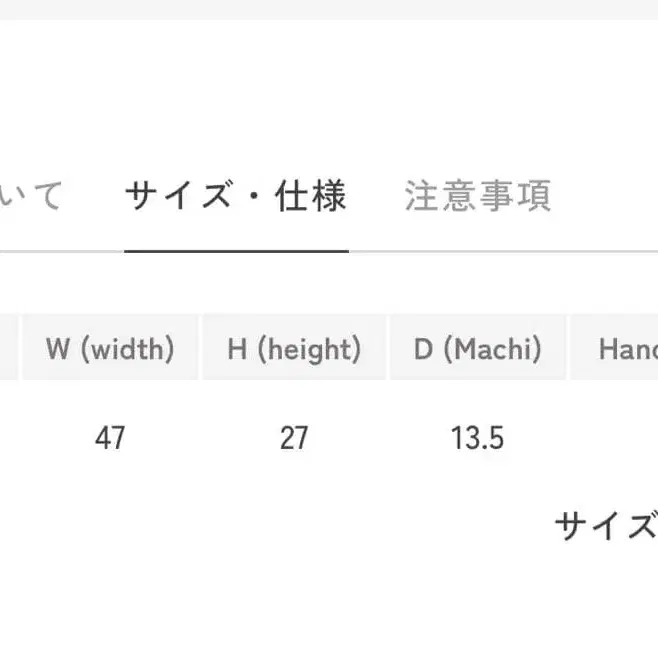Click the H (height) column header
Screen dimensions: 658x658
click(294, 349)
